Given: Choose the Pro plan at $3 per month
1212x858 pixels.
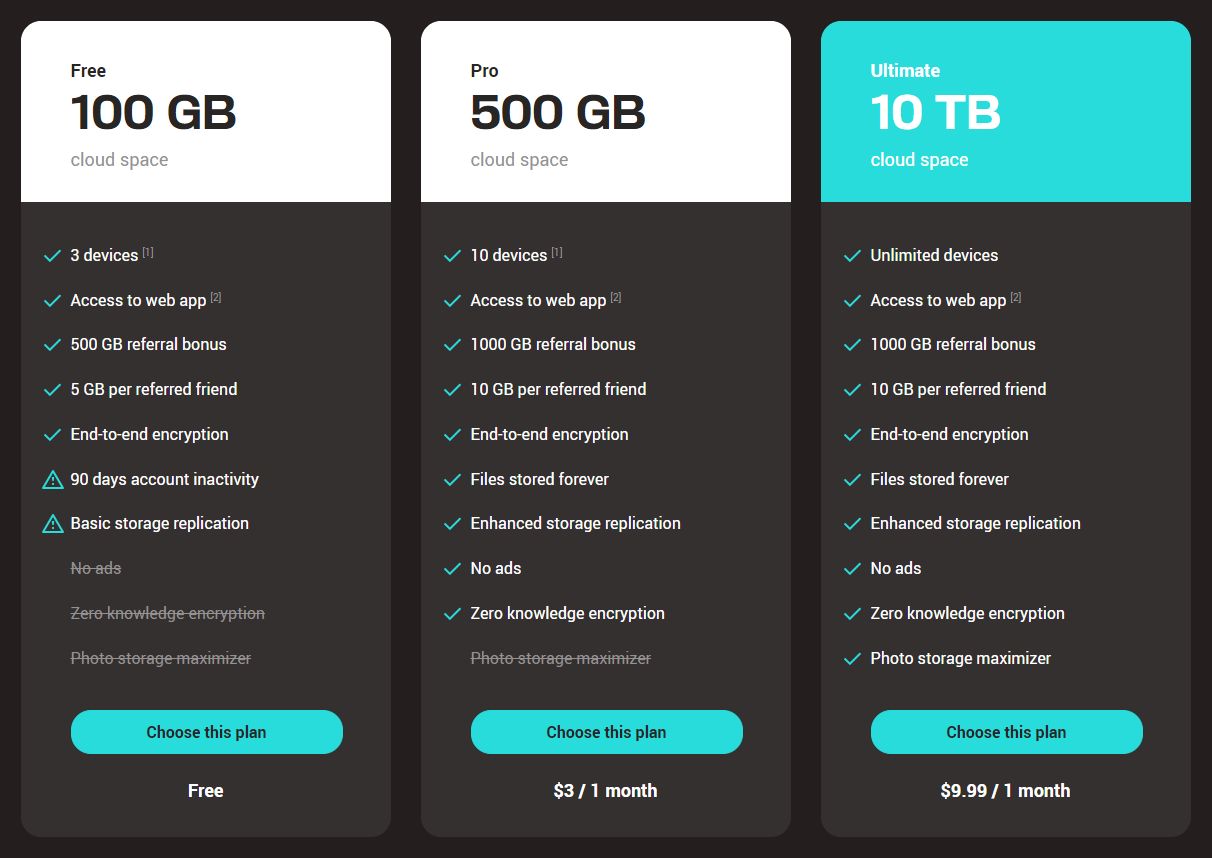Looking at the screenshot, I should click(x=607, y=732).
